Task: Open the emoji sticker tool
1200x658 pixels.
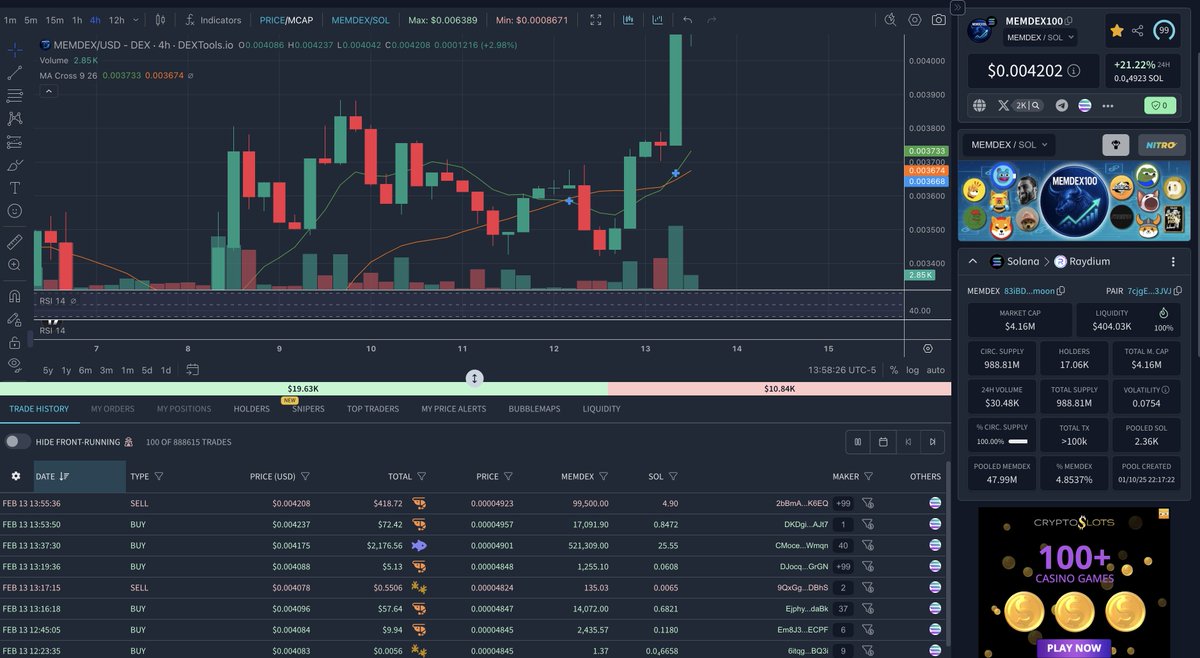Action: point(15,211)
